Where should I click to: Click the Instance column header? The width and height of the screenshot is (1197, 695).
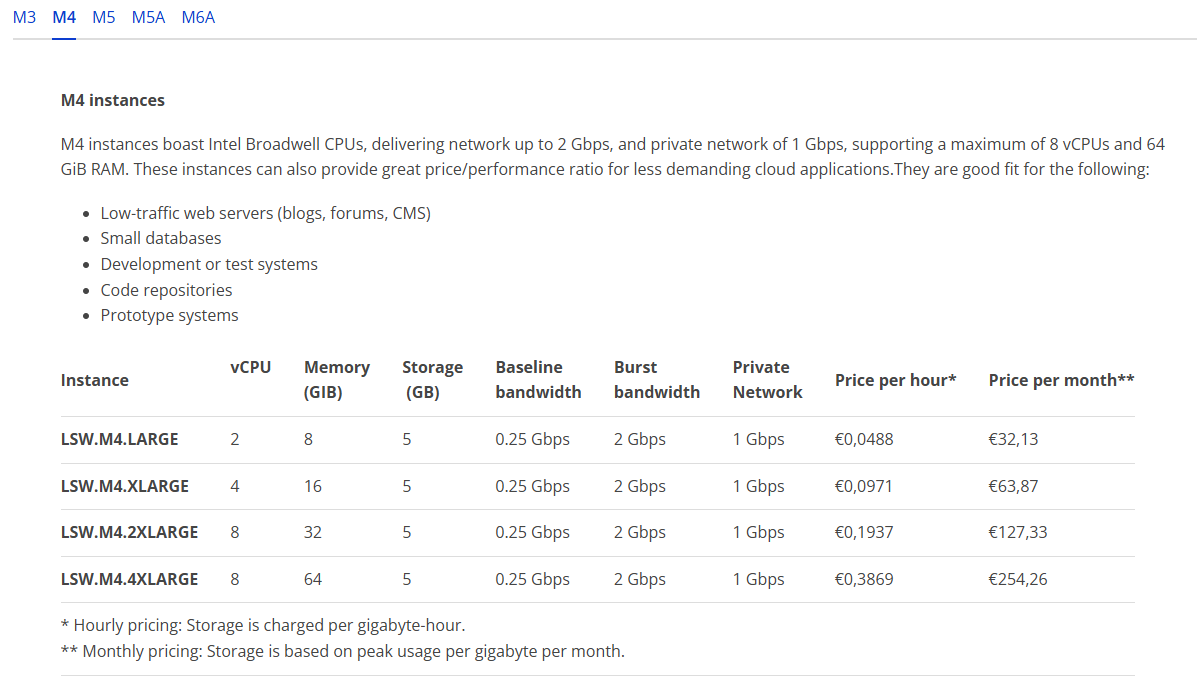95,380
